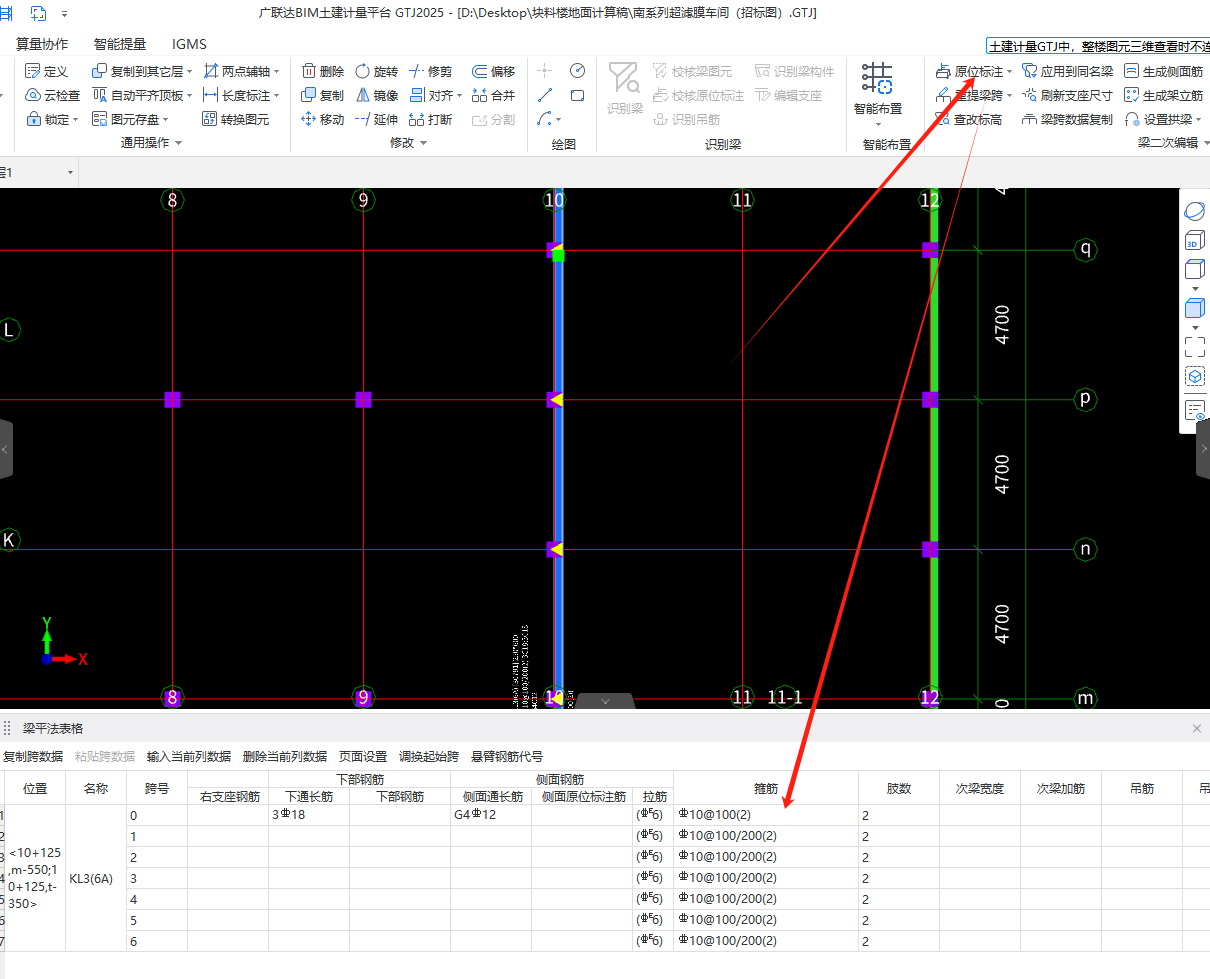Click 删除当前列数据 button
This screenshot has width=1210, height=979.
(285, 756)
